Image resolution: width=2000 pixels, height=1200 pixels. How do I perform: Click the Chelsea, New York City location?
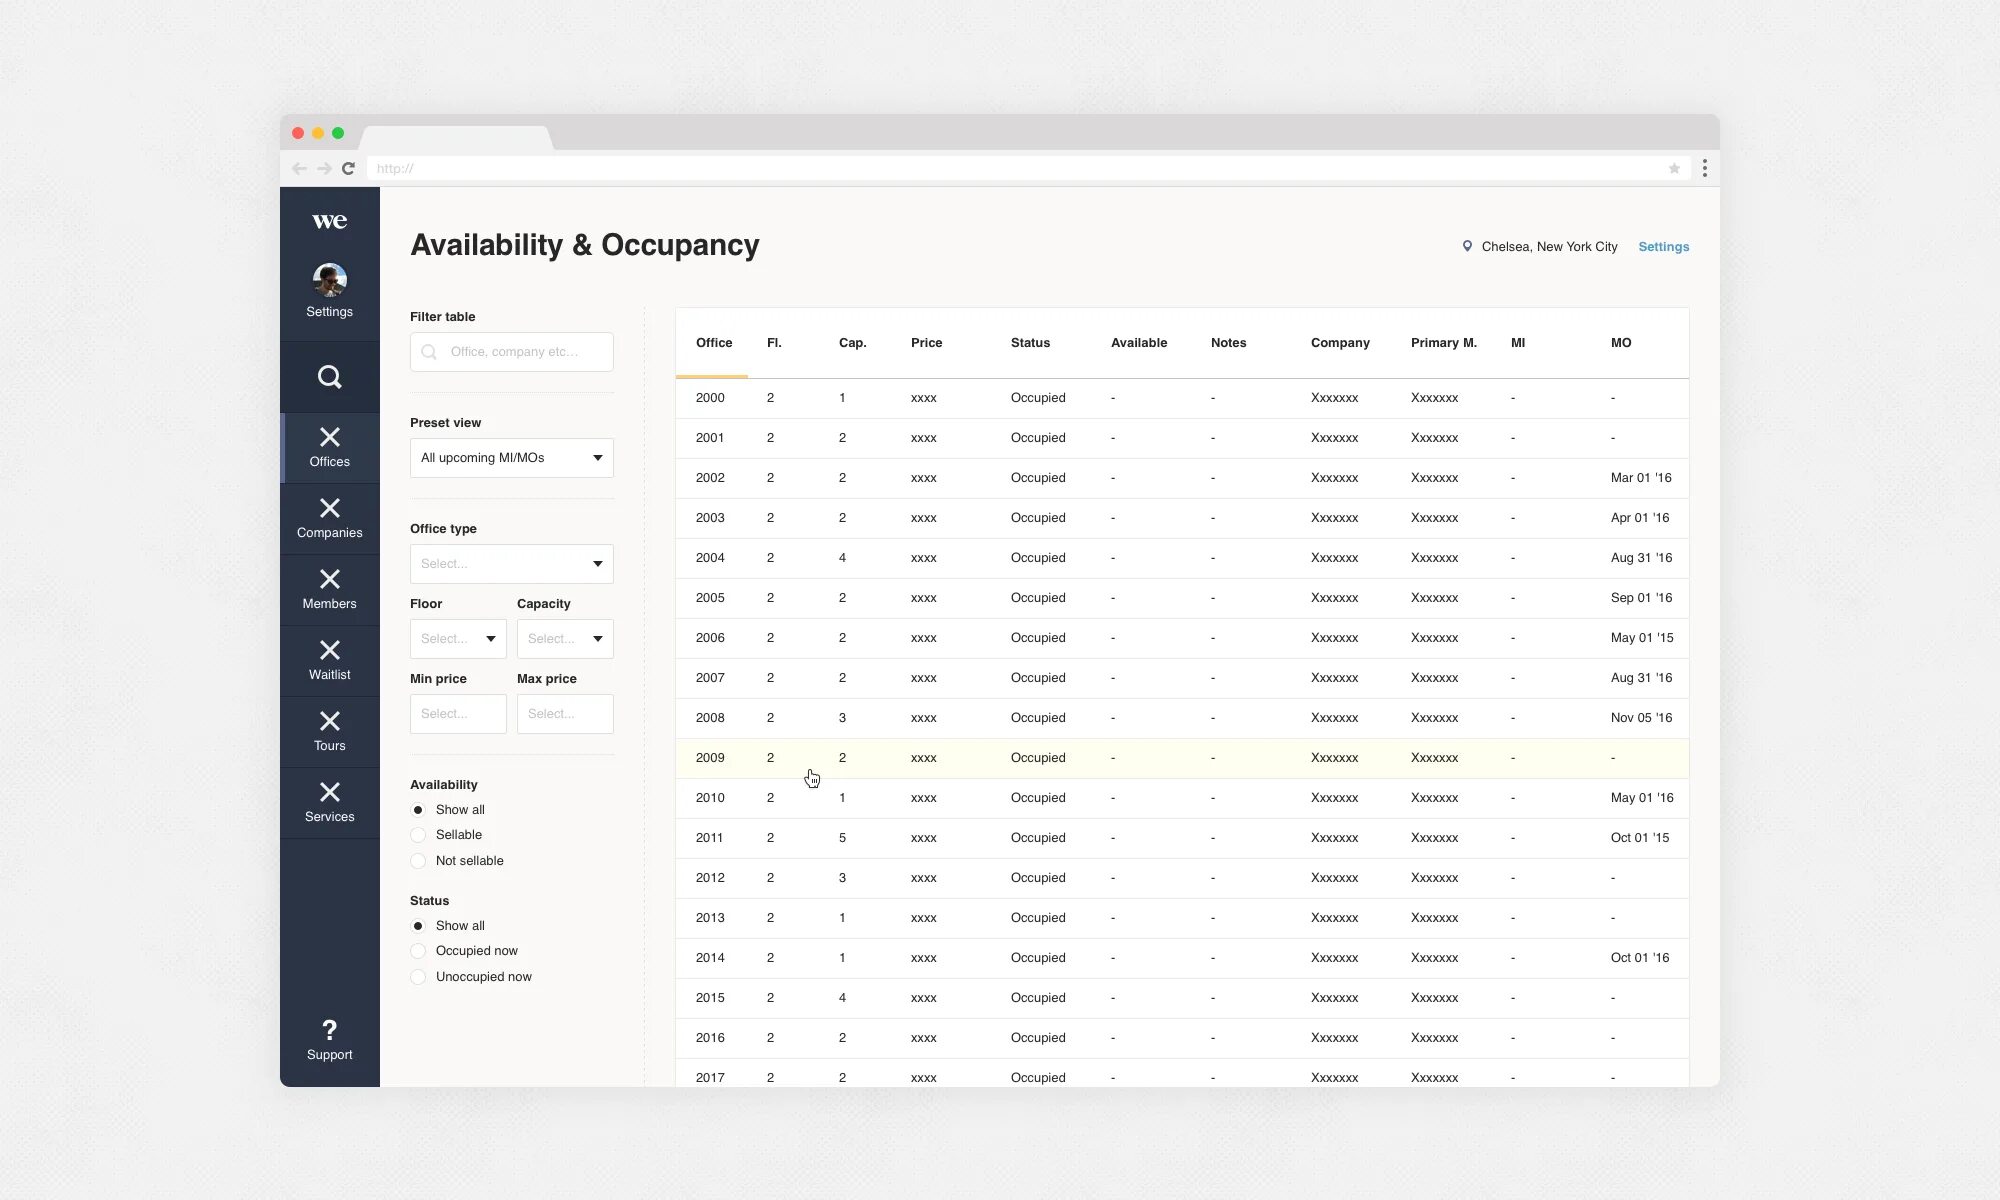(x=1548, y=247)
